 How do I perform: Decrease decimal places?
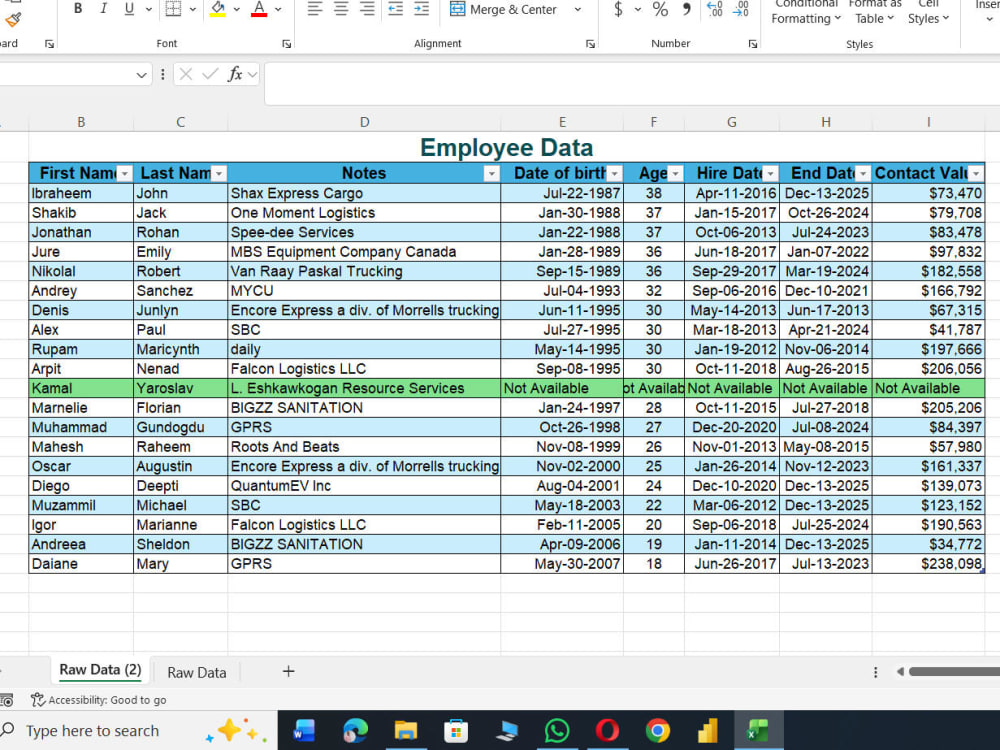(x=740, y=9)
